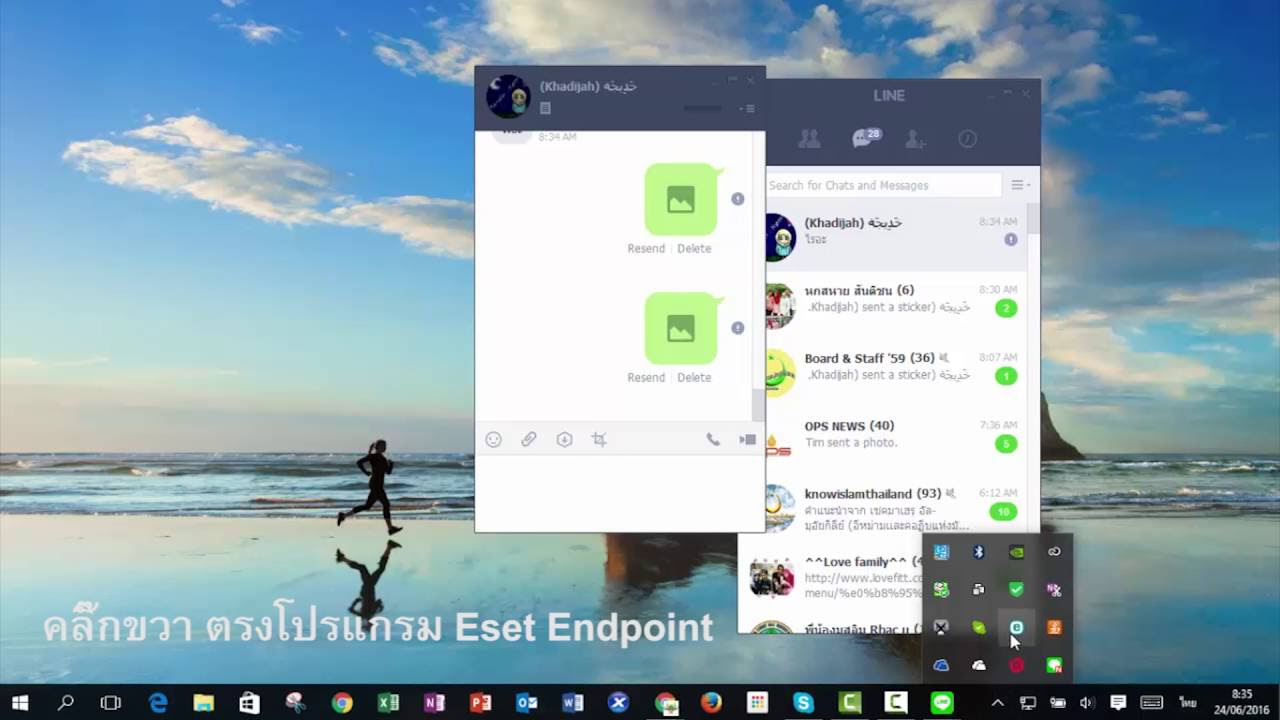
Task: Click the first failed image thumbnail bubble
Action: pos(682,199)
